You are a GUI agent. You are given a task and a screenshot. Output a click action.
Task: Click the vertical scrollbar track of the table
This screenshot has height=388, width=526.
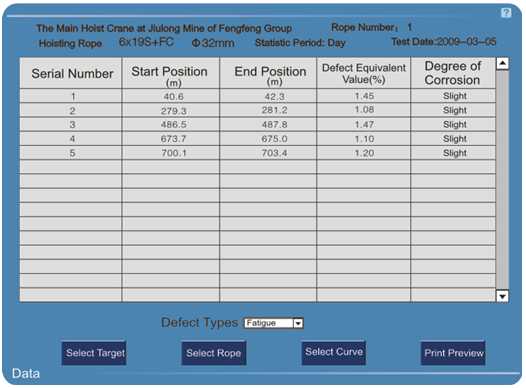503,180
